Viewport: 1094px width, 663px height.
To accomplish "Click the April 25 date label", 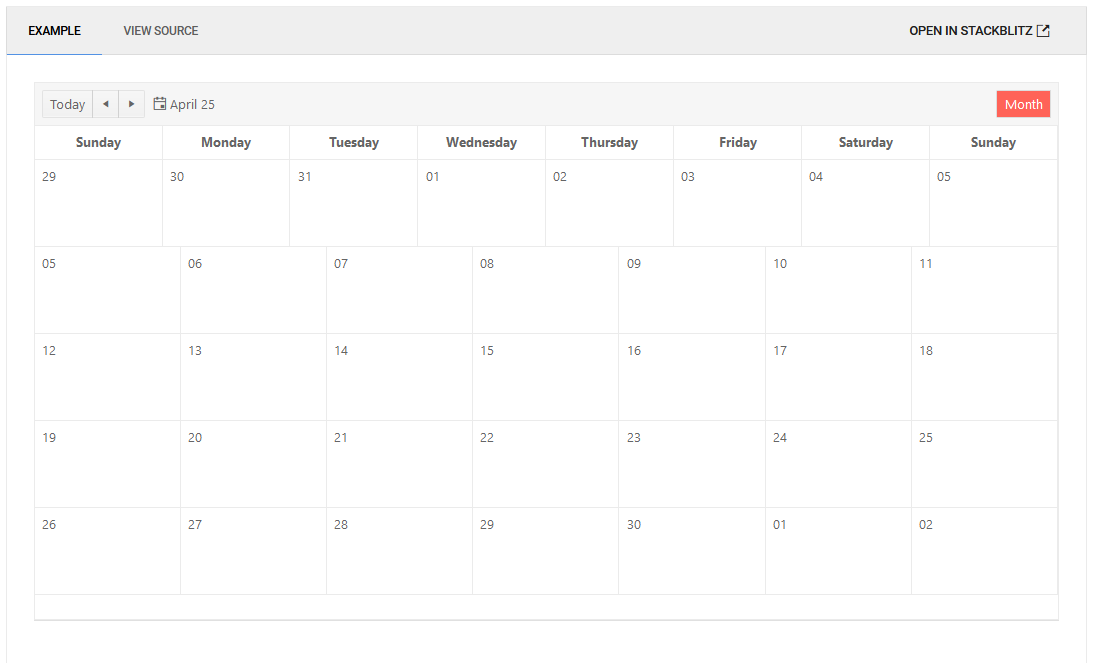I will pos(191,103).
